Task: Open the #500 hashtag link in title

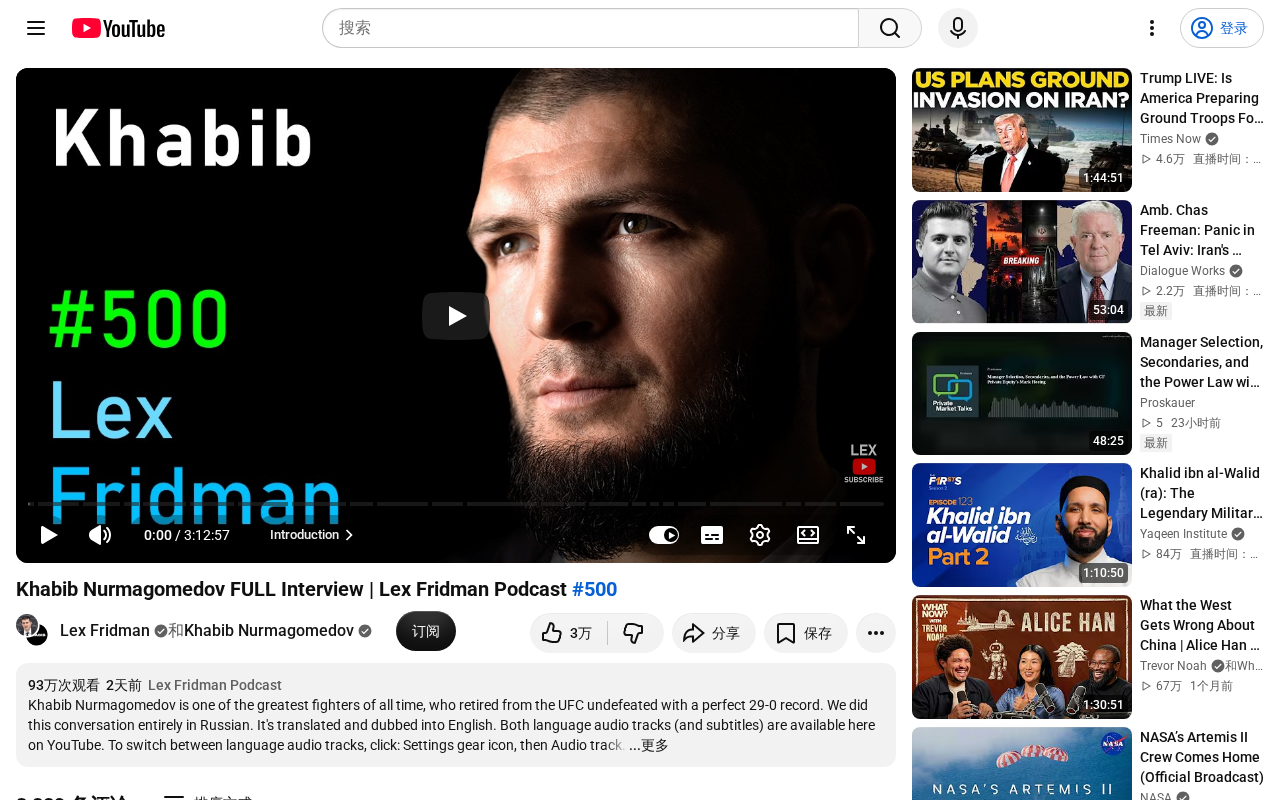Action: point(594,590)
